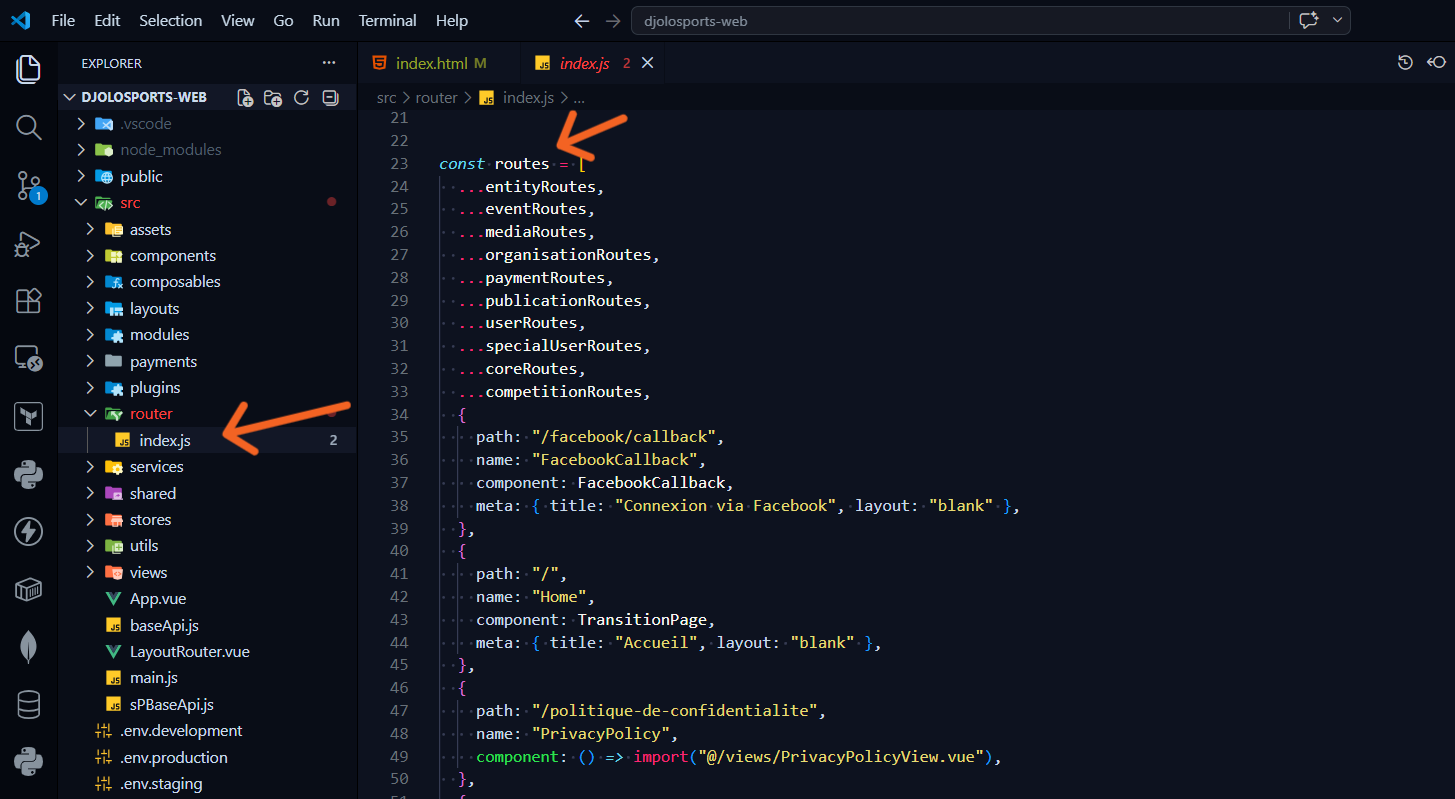1455x799 pixels.
Task: Click the New File icon in Explorer
Action: [243, 97]
